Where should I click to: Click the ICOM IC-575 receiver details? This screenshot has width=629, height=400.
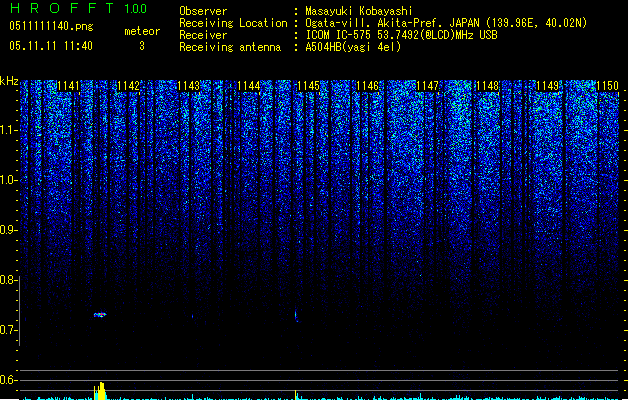pyautogui.click(x=401, y=35)
